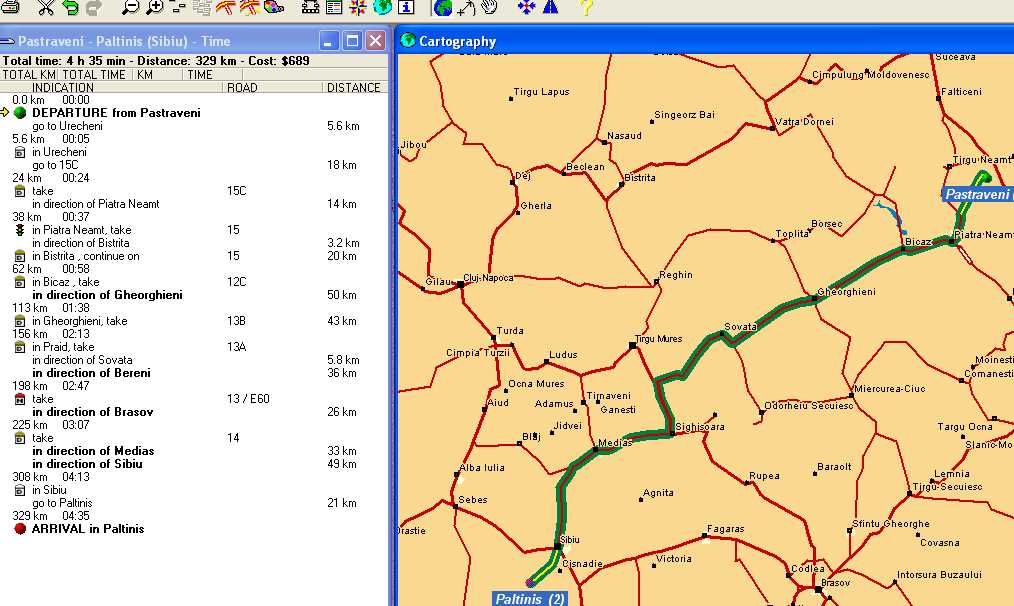The width and height of the screenshot is (1014, 606).
Task: Click the blue four-arrows centering icon
Action: pyautogui.click(x=526, y=7)
